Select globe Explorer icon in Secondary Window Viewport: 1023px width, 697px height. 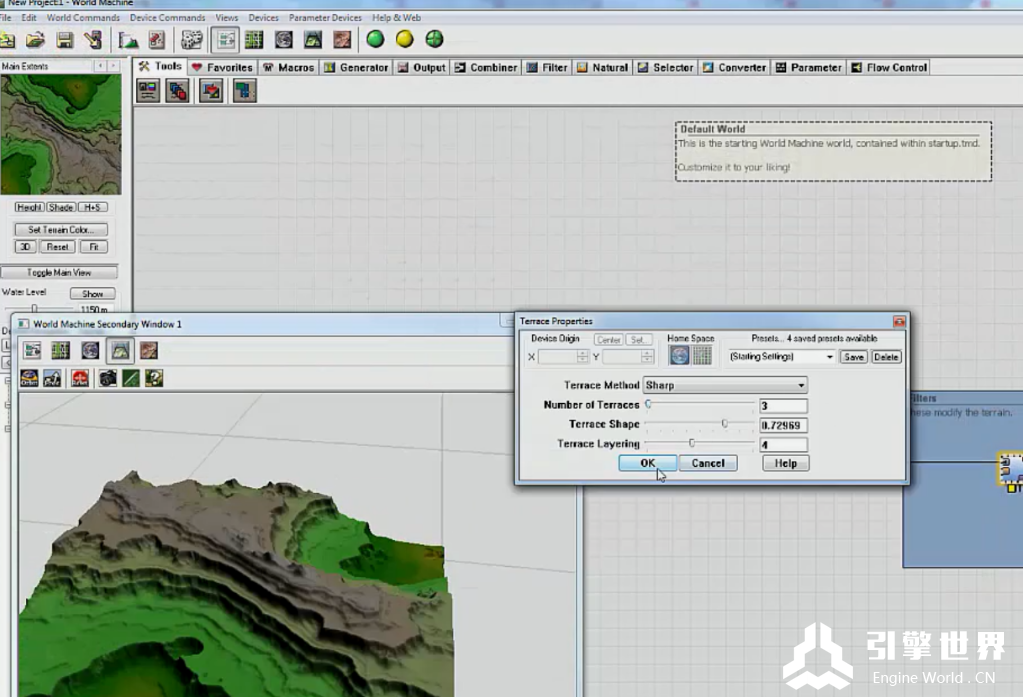click(x=90, y=350)
